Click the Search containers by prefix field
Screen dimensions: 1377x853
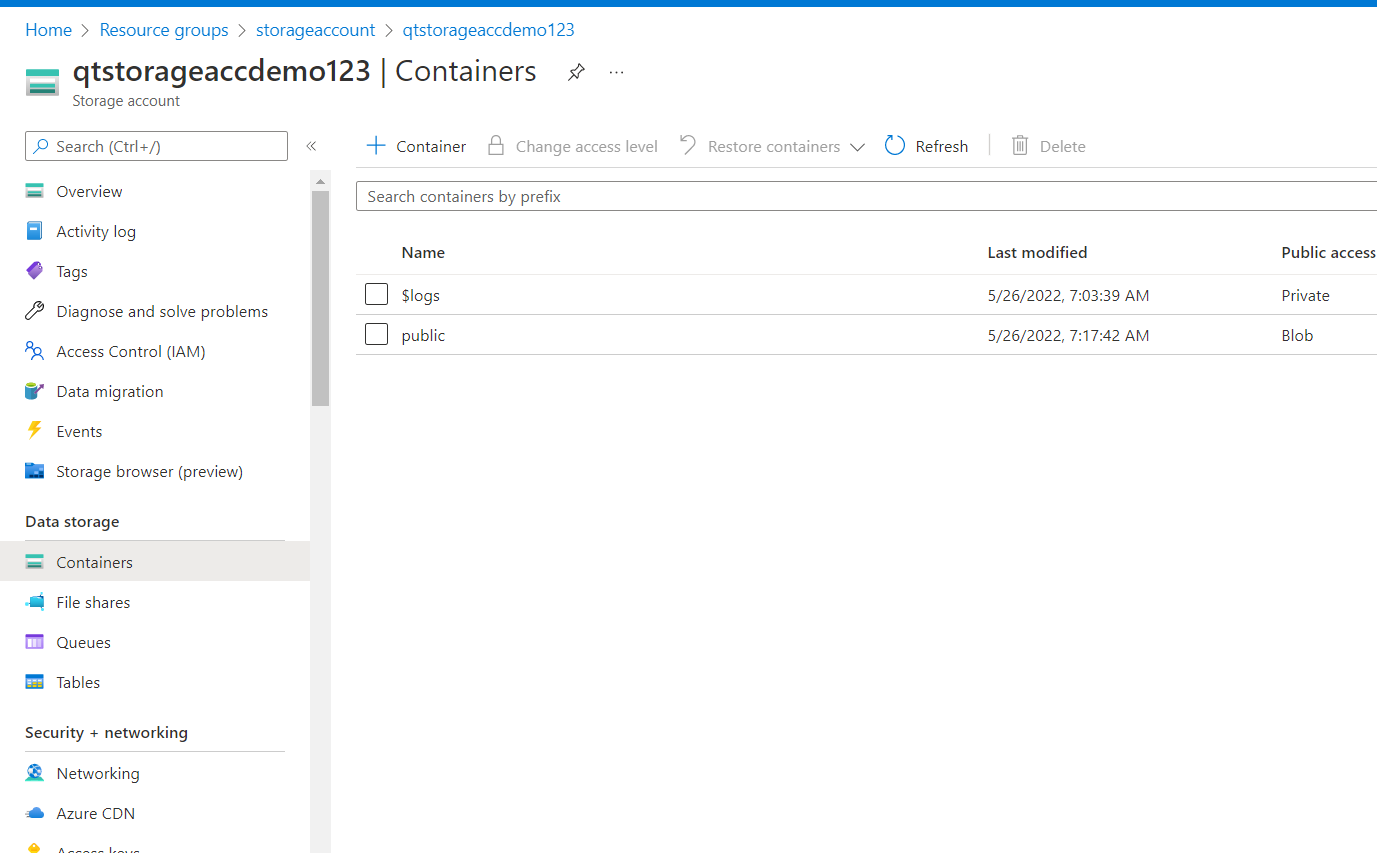[x=867, y=196]
